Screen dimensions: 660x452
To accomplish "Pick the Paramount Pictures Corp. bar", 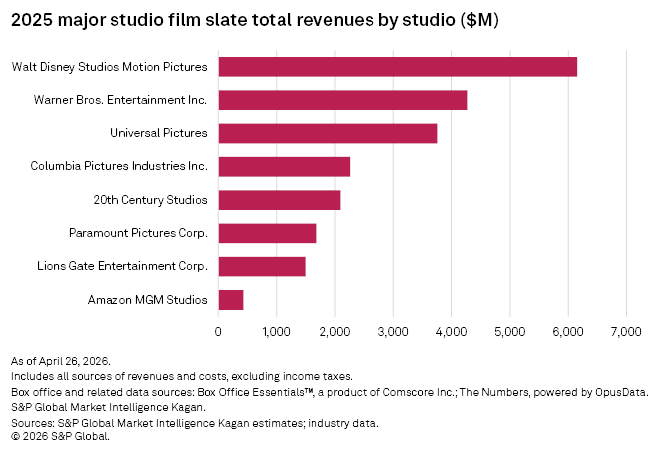I will (x=268, y=233).
